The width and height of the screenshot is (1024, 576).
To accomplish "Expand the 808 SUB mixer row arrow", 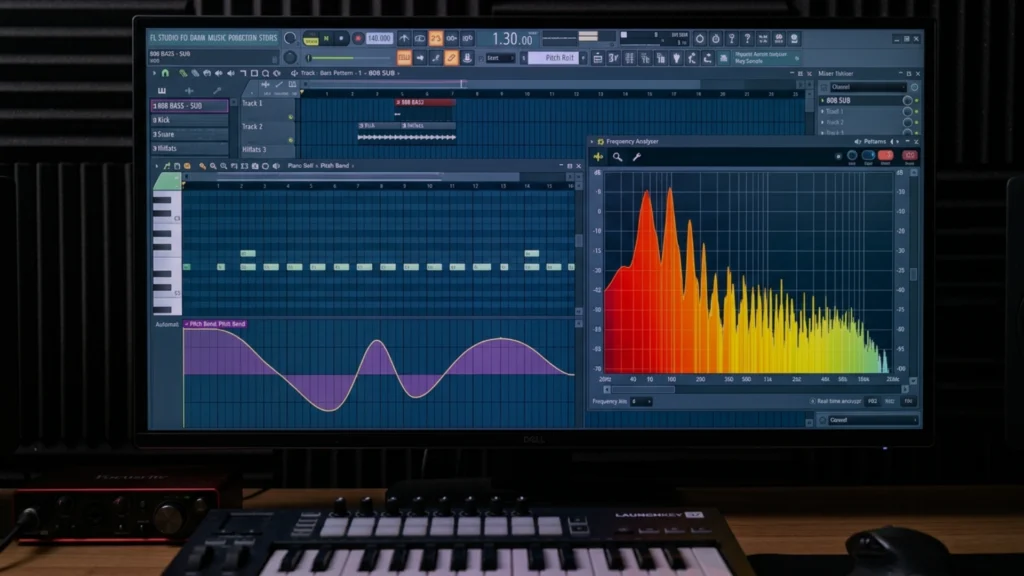I will tap(822, 101).
